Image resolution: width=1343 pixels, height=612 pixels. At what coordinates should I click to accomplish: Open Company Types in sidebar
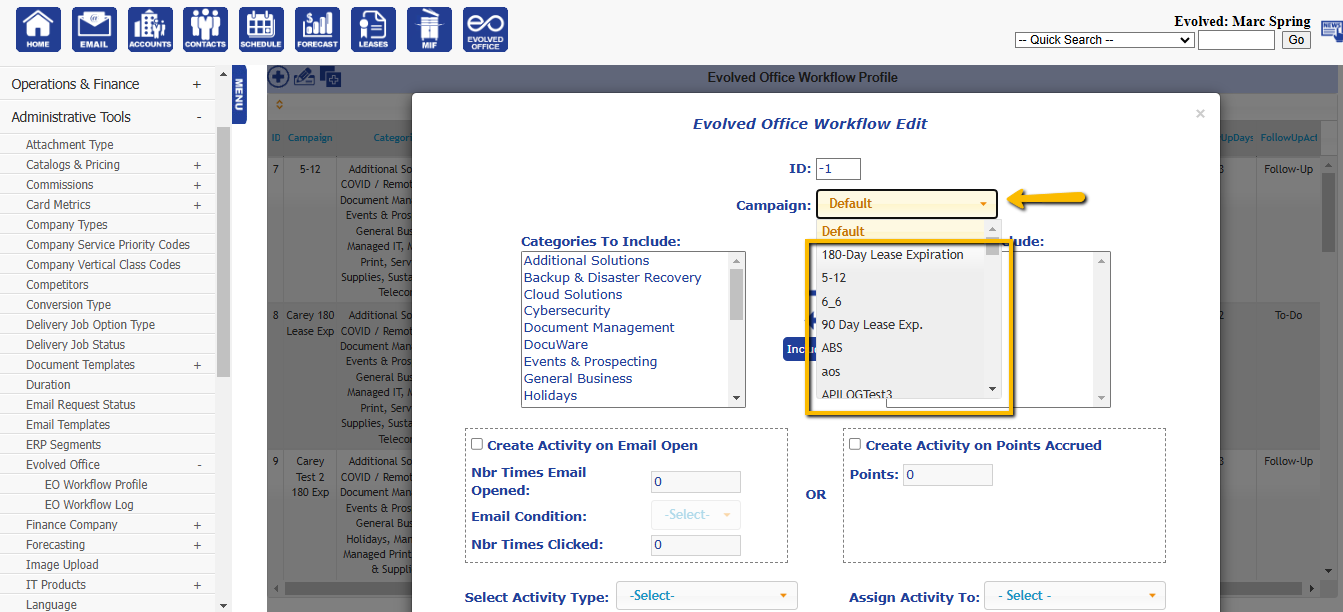[x=67, y=225]
